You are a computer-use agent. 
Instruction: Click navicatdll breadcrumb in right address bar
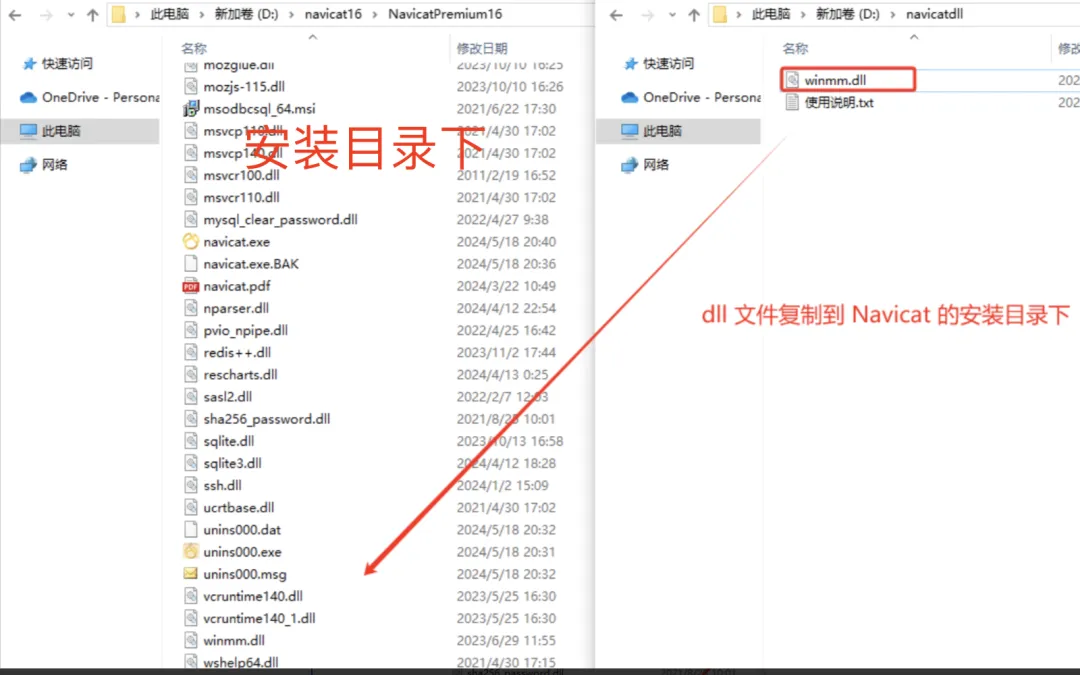pyautogui.click(x=935, y=14)
